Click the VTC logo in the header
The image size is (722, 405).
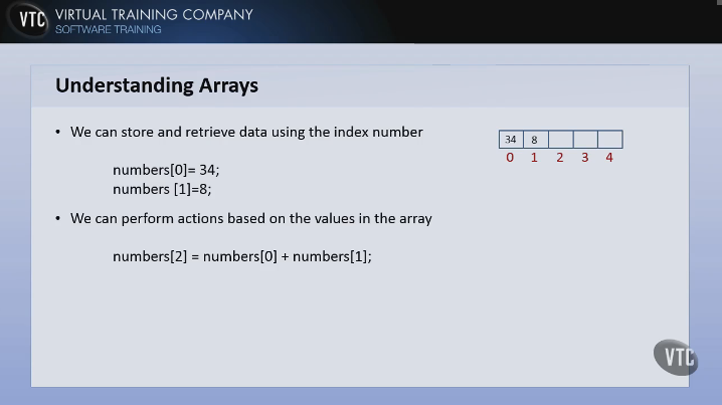coord(29,21)
